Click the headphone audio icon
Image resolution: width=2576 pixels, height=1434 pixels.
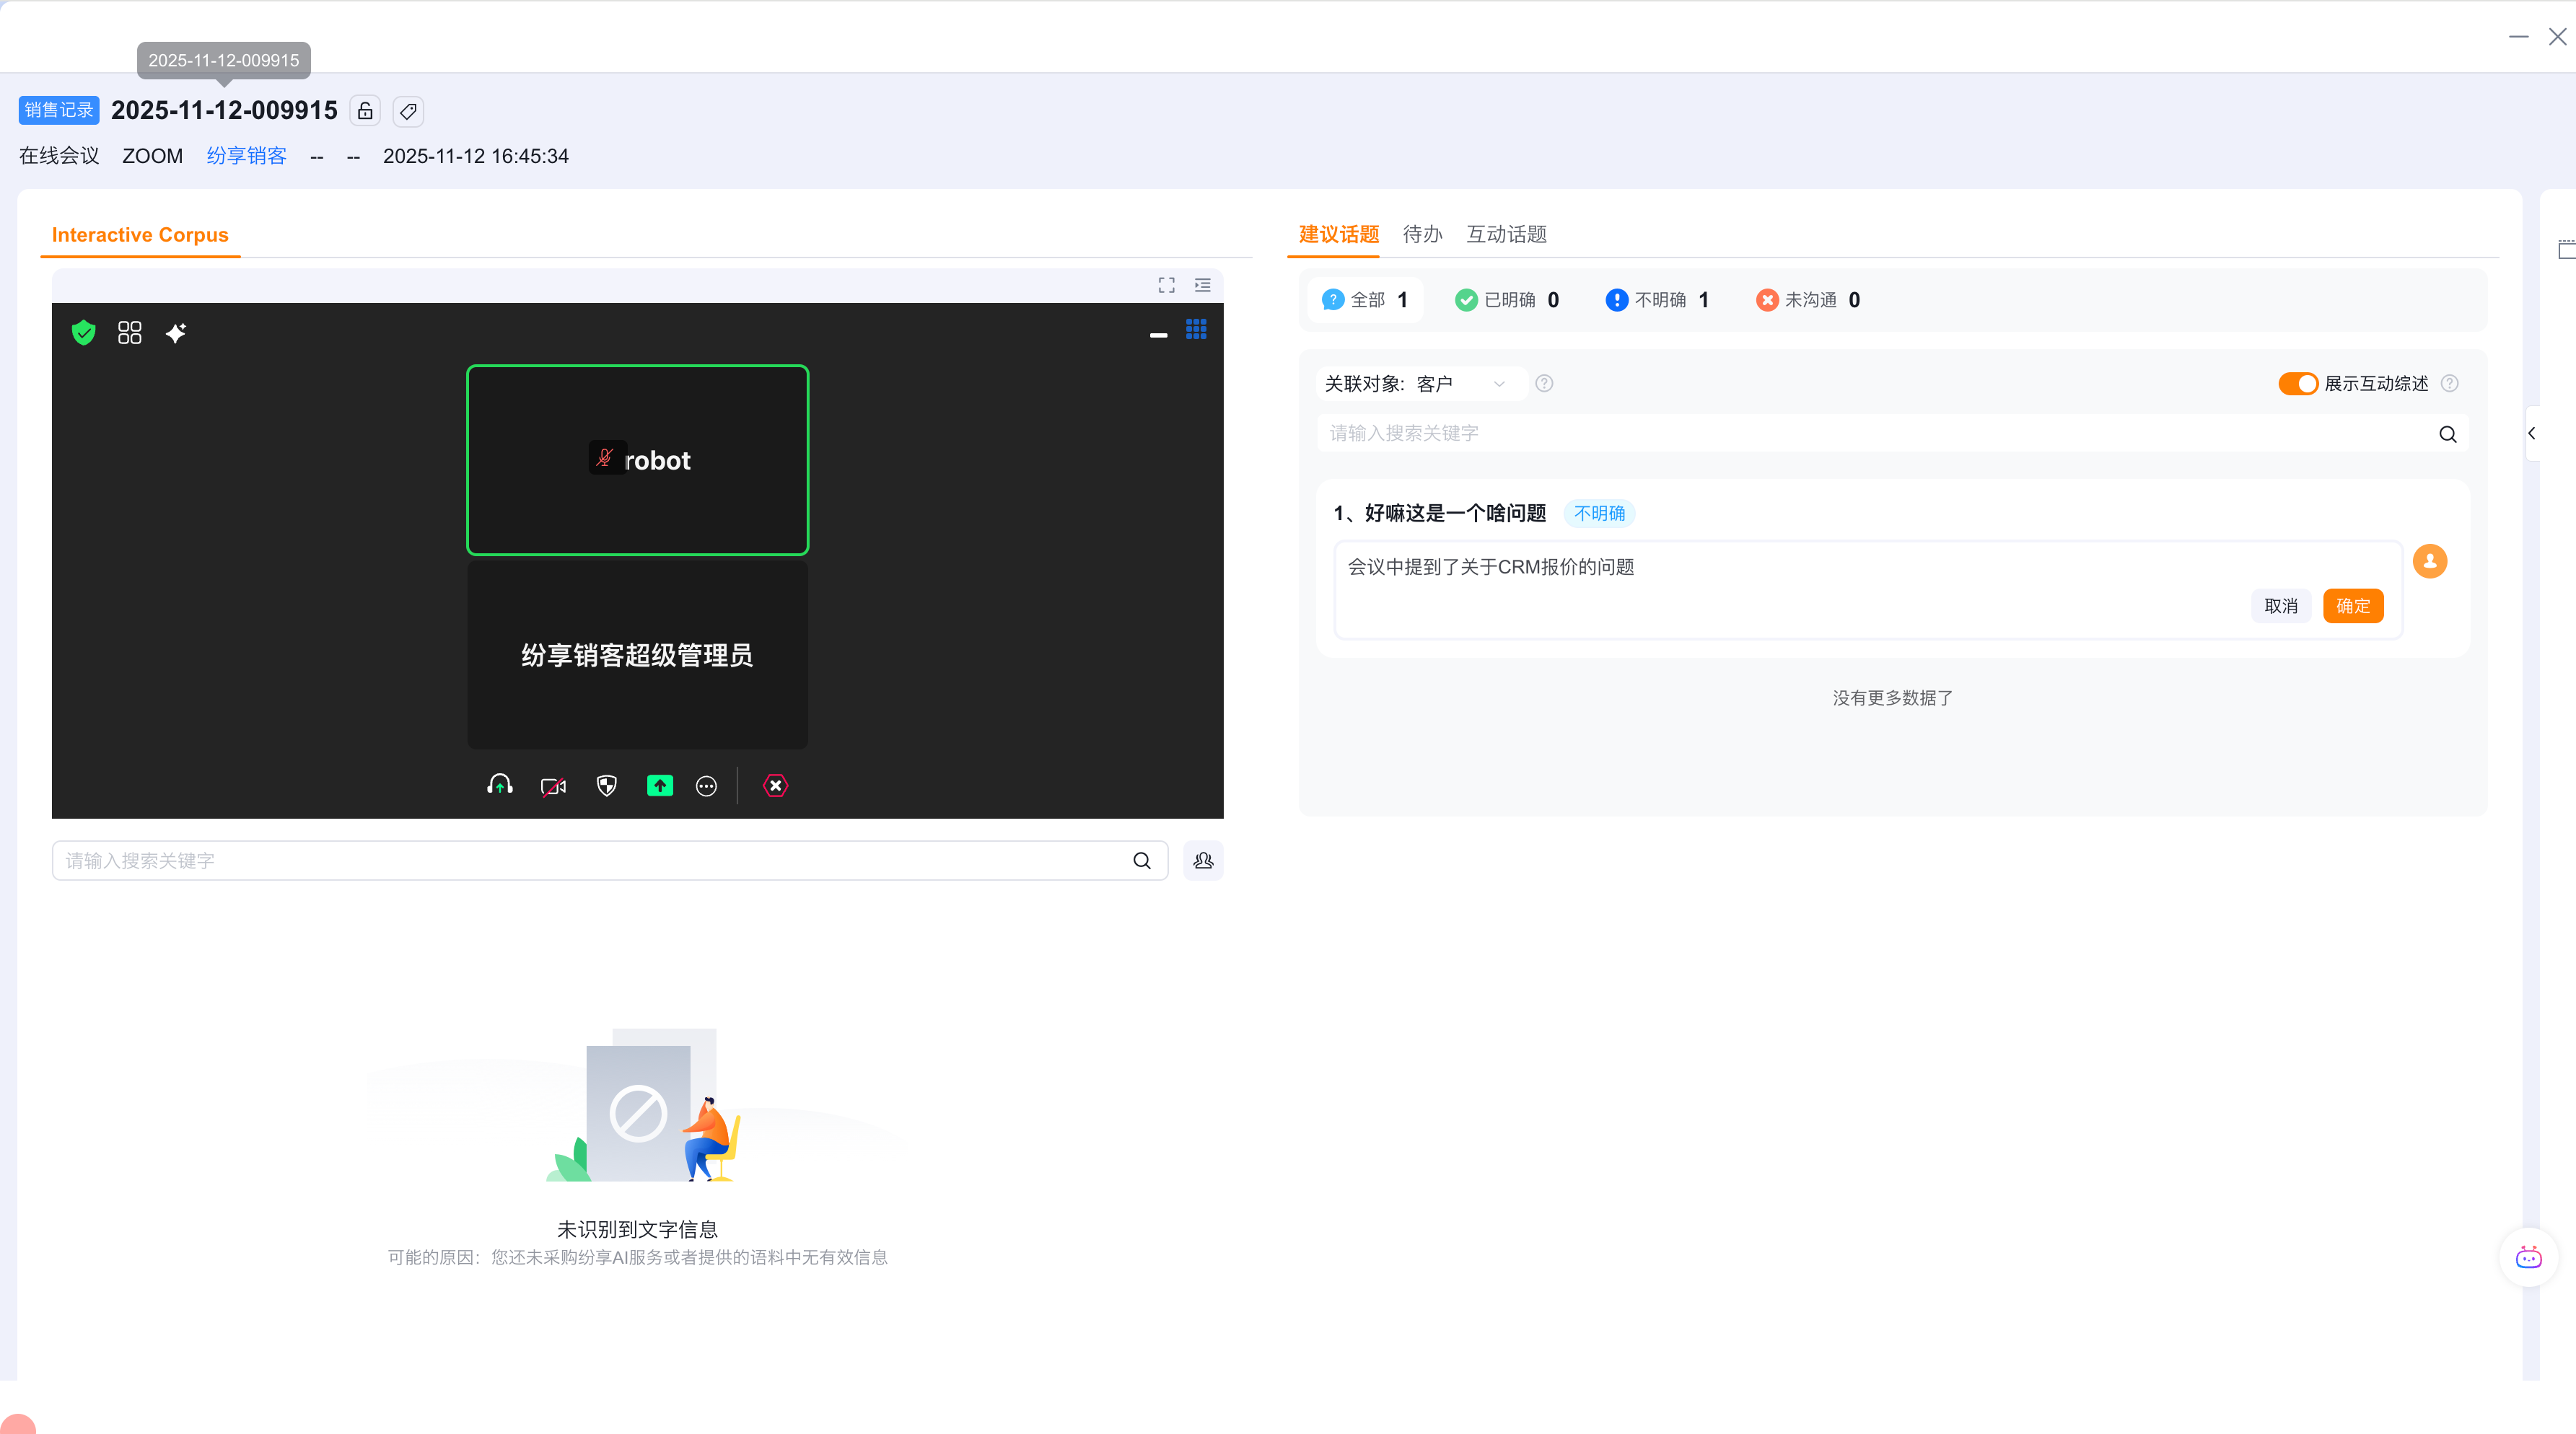(500, 786)
